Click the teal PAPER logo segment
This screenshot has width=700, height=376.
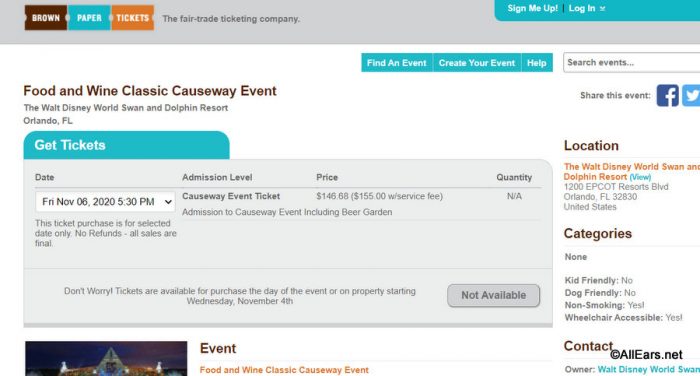click(x=89, y=18)
